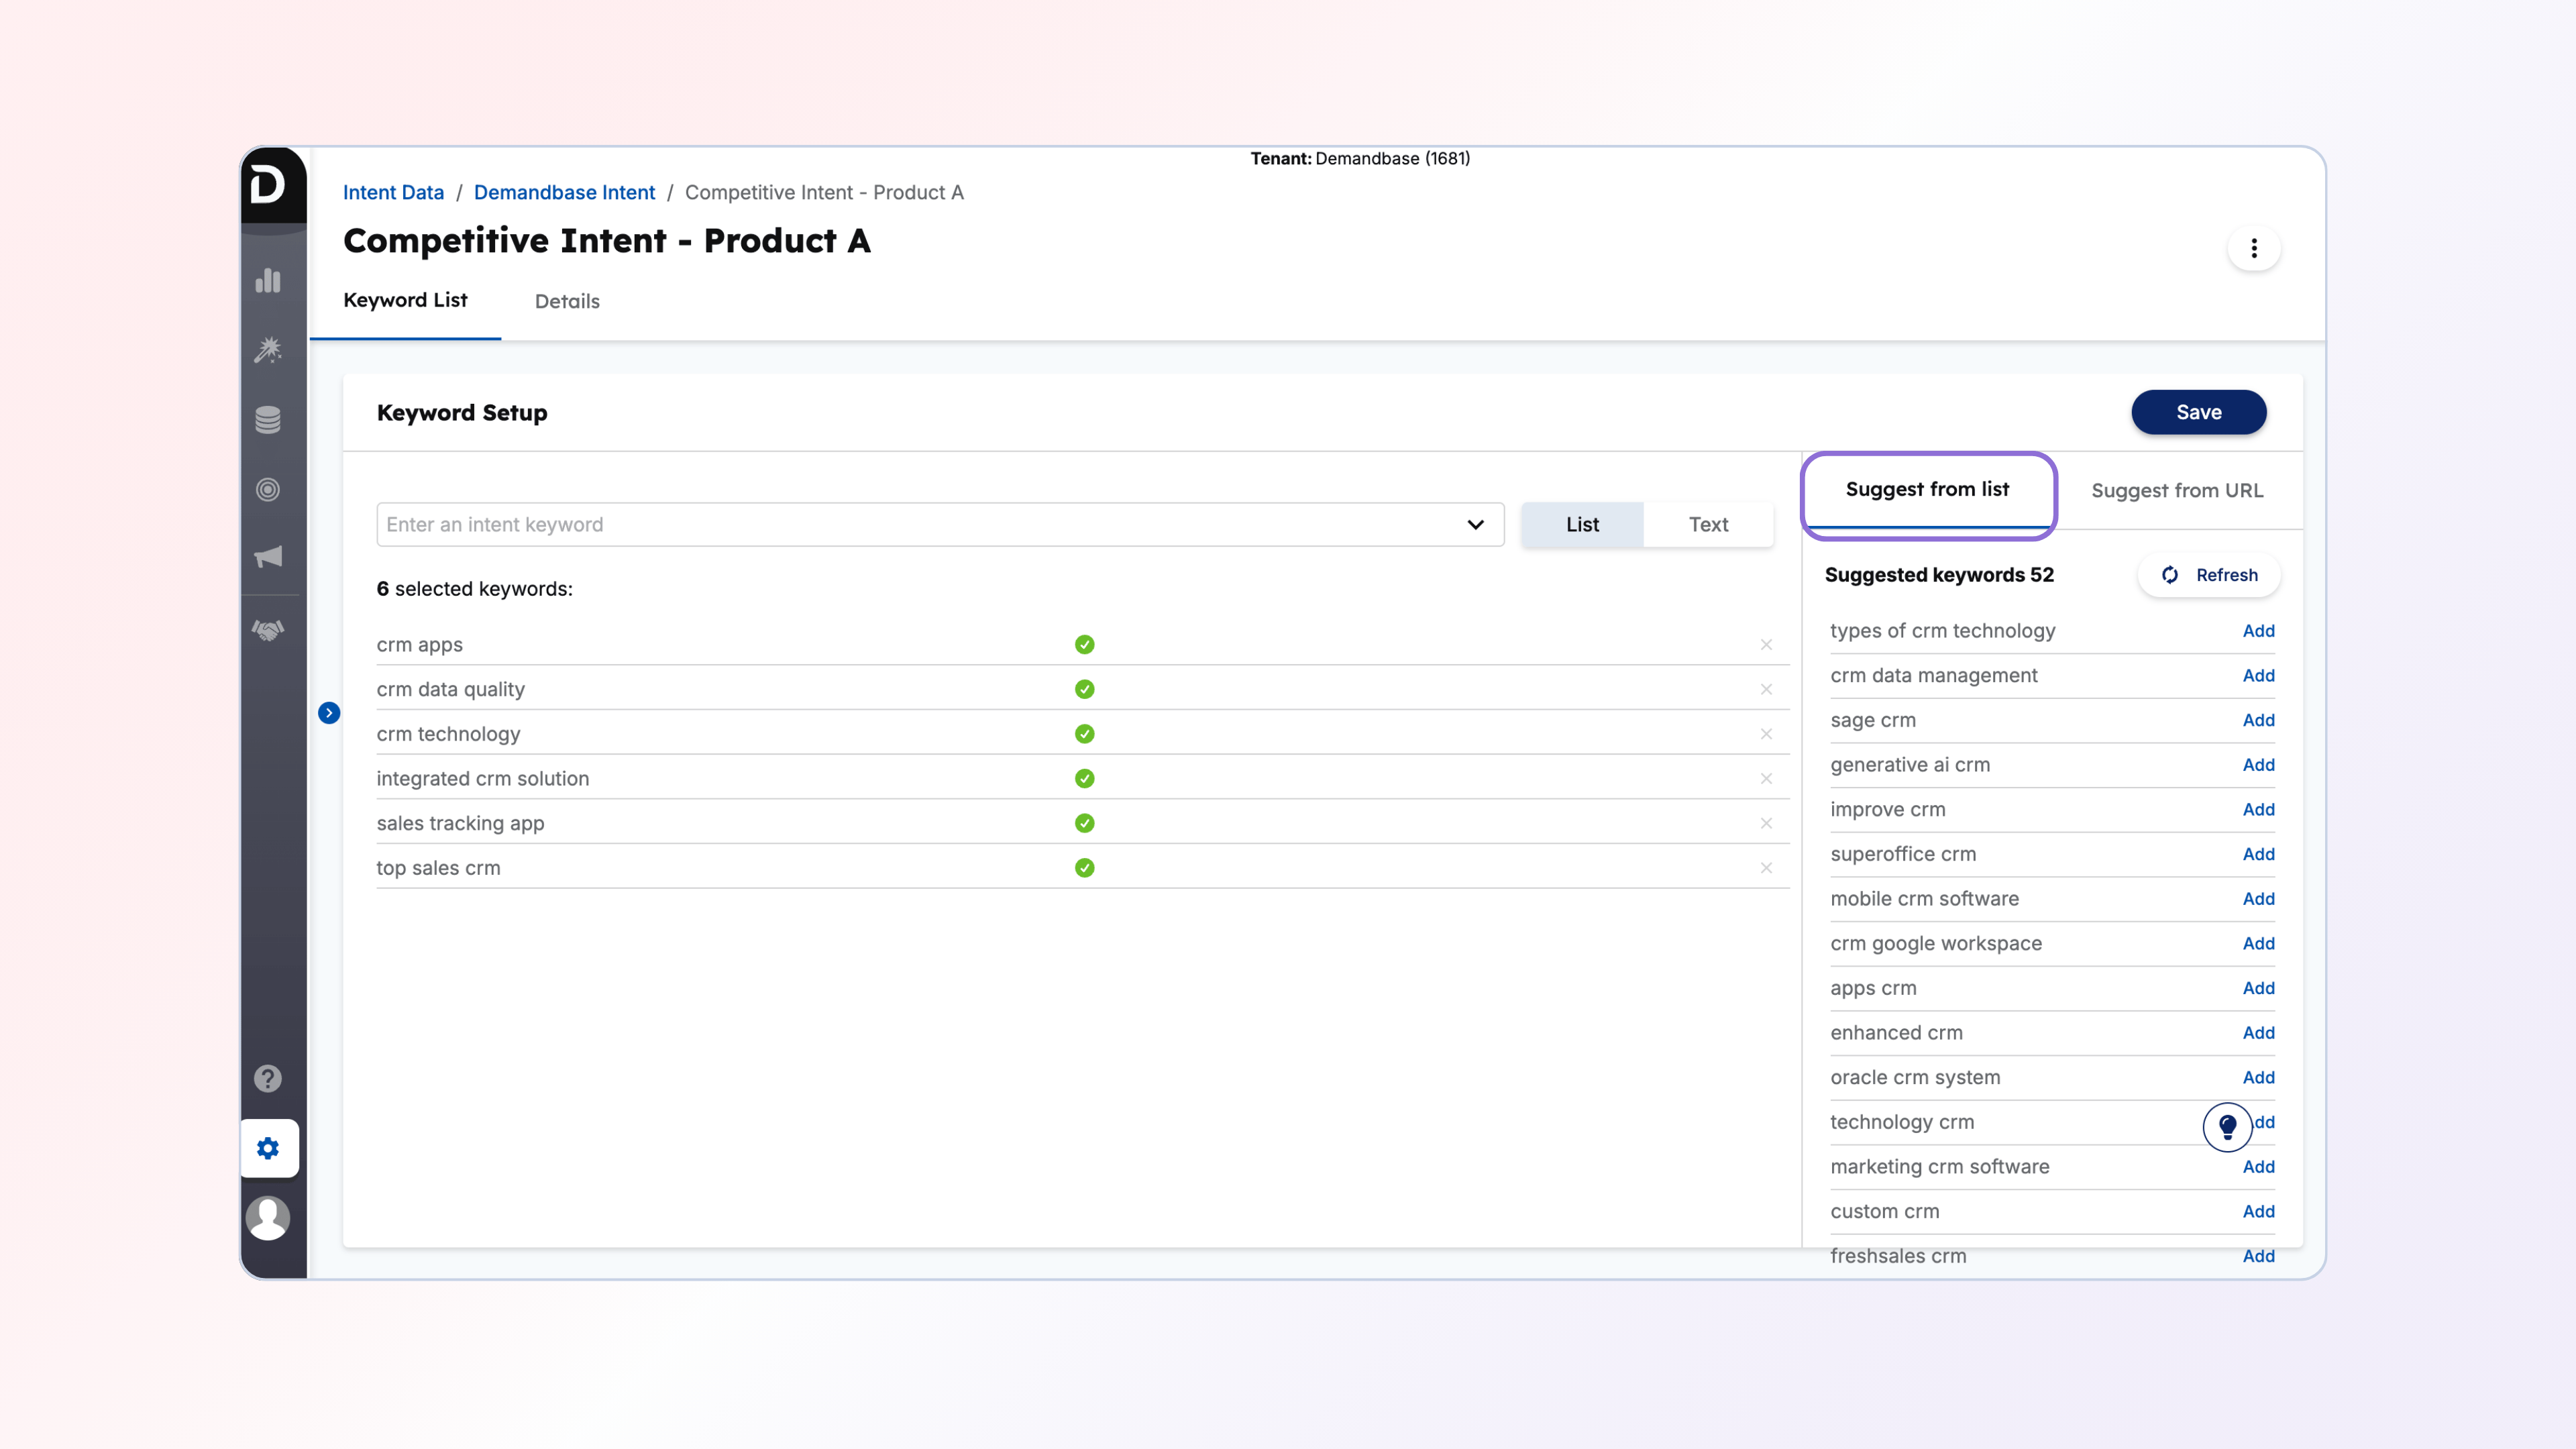2576x1449 pixels.
Task: Open the help question mark icon
Action: tap(268, 1079)
